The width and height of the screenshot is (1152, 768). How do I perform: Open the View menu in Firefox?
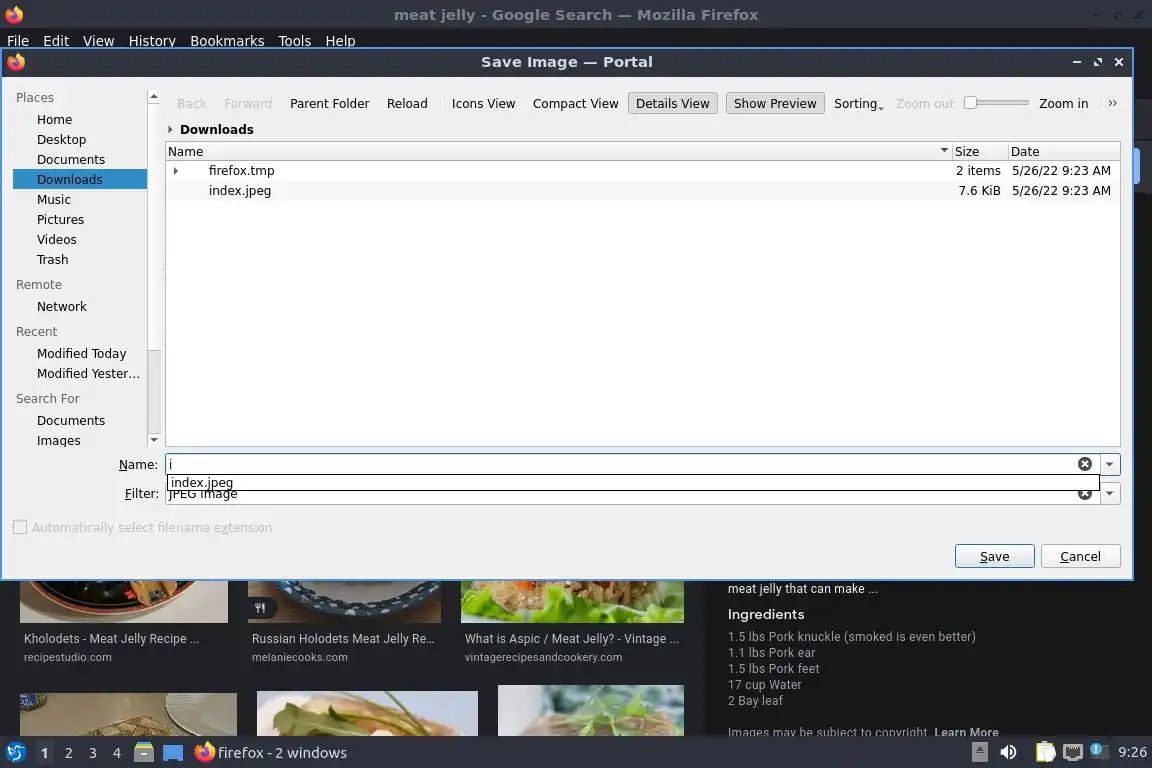98,40
